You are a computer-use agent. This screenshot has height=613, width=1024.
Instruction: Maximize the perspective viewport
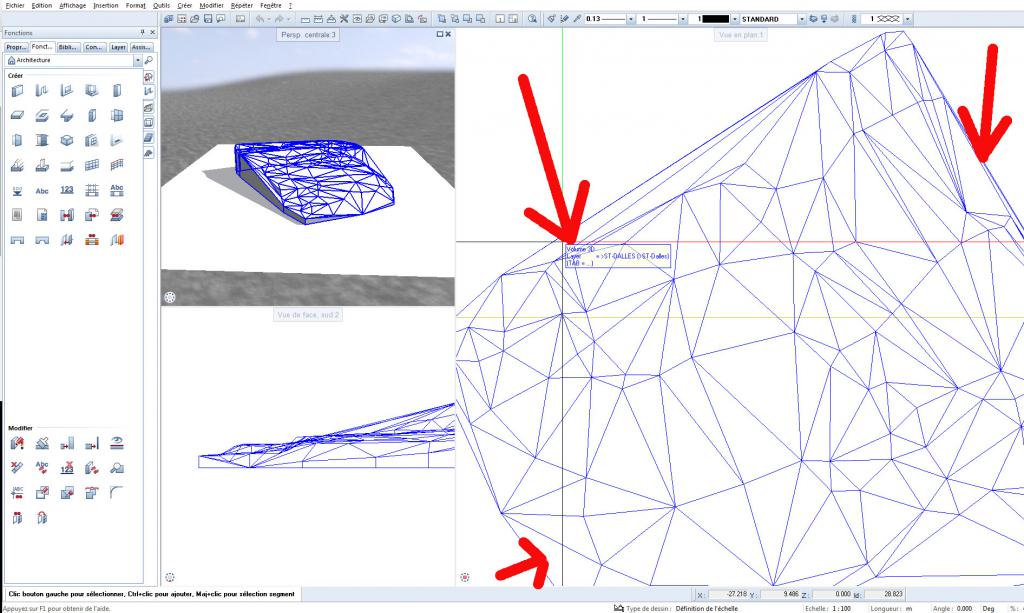coord(440,34)
